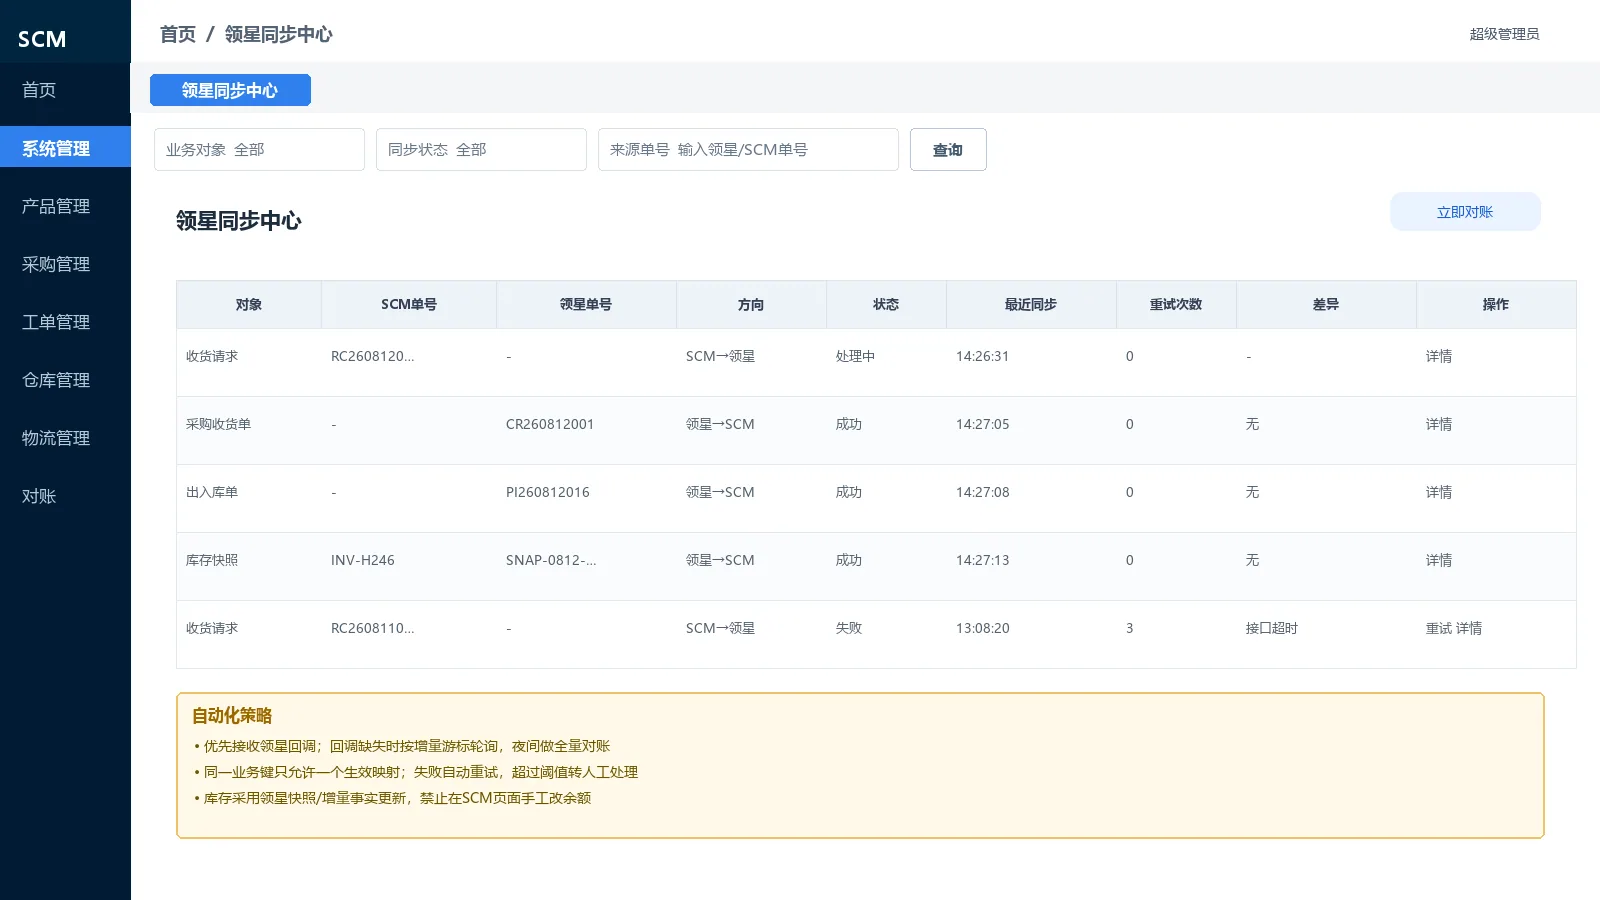
Task: Focus the 来源单号 search input
Action: pyautogui.click(x=748, y=149)
